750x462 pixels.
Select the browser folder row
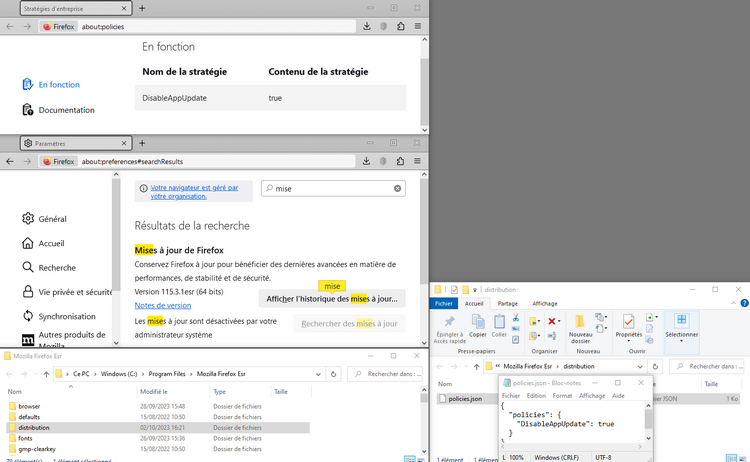(158, 406)
